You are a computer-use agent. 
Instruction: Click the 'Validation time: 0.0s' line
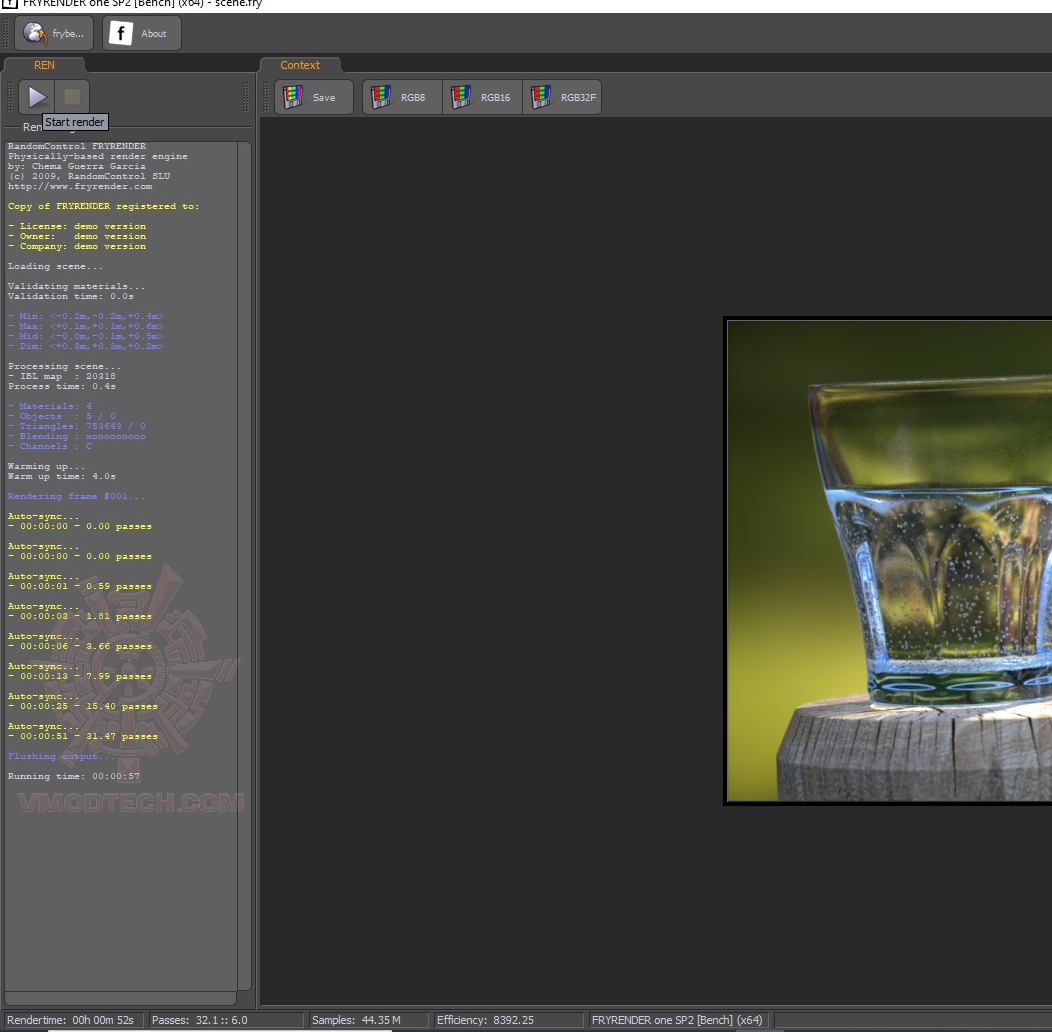[70, 297]
